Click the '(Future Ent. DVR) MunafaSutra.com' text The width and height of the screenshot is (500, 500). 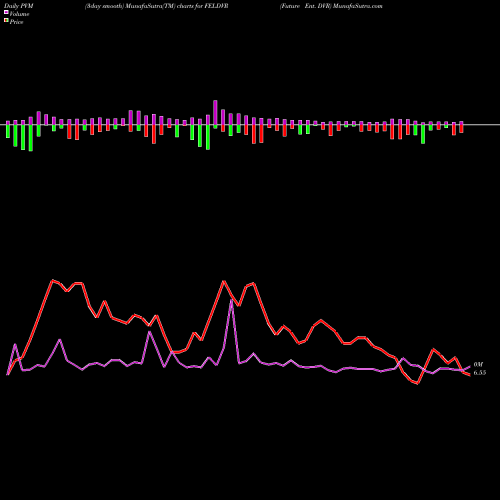coord(331,6)
